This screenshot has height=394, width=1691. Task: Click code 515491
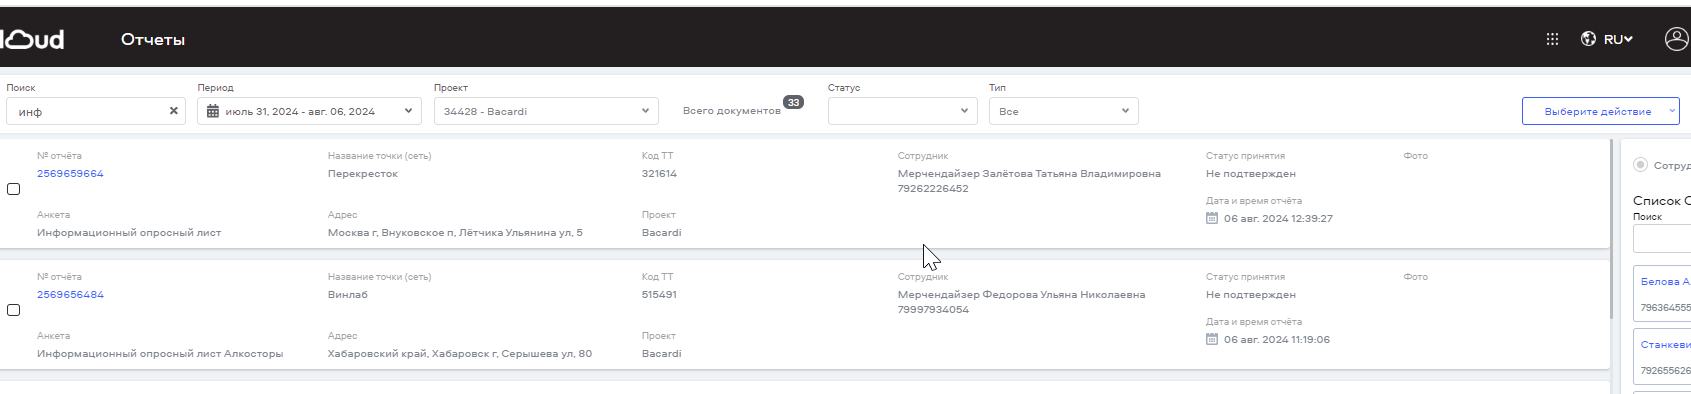click(x=659, y=294)
